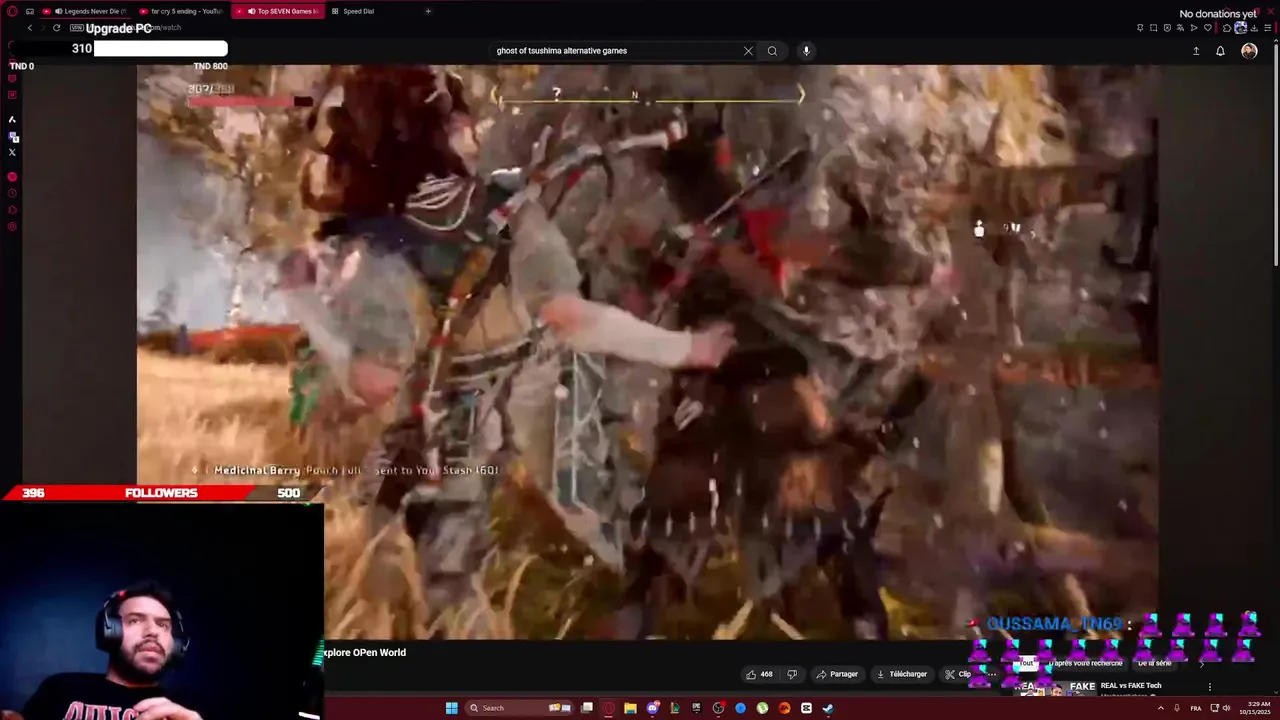Open the YouTube account avatar menu
The height and width of the screenshot is (720, 1280).
click(x=1249, y=51)
